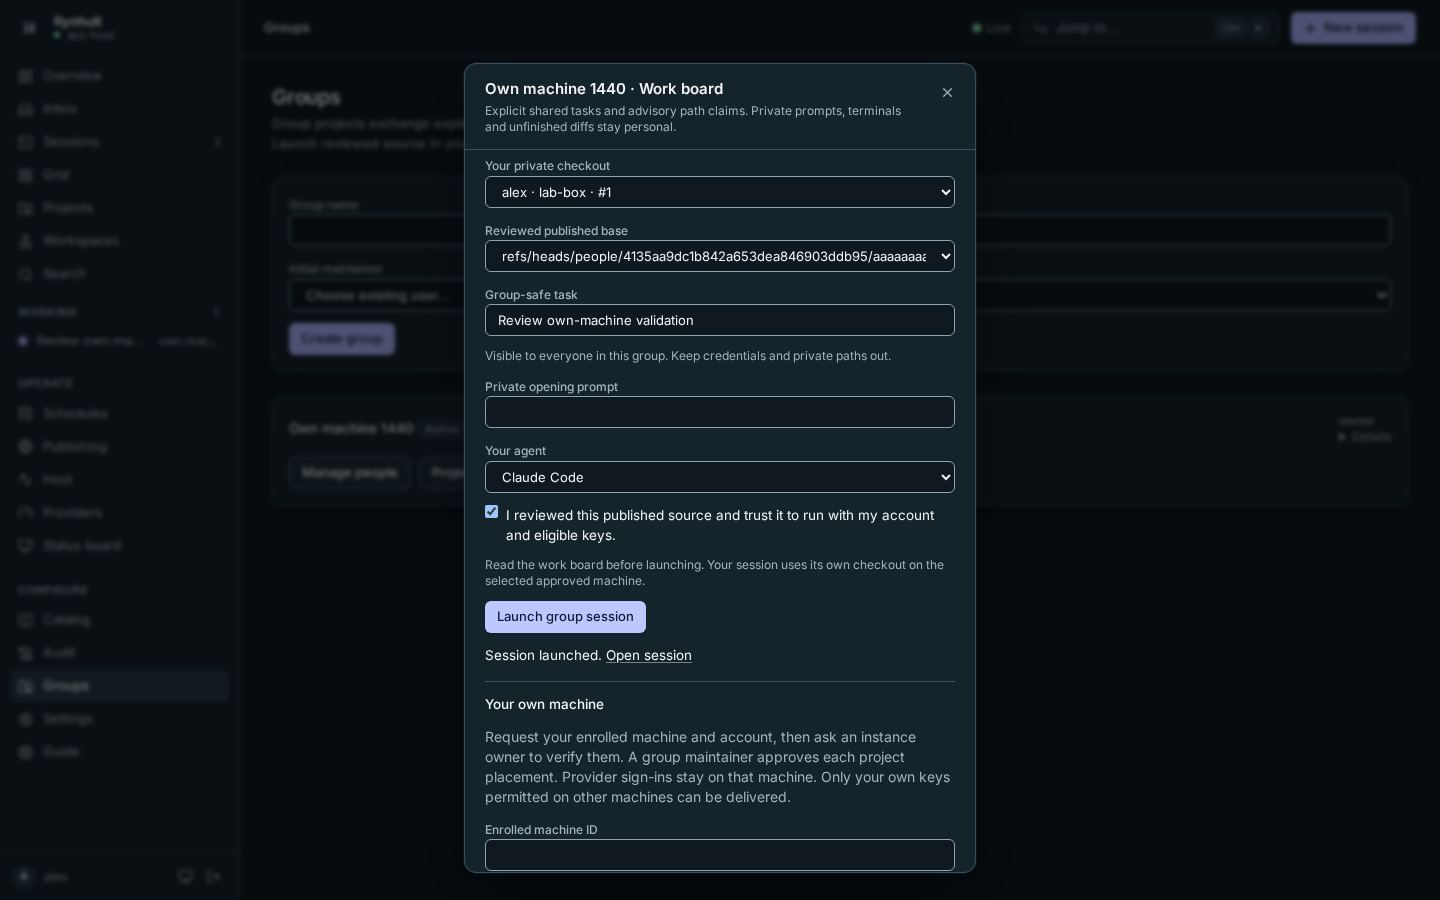Click the sidebar toggle icon beside the app name
Image resolution: width=1440 pixels, height=900 pixels.
coord(29,28)
